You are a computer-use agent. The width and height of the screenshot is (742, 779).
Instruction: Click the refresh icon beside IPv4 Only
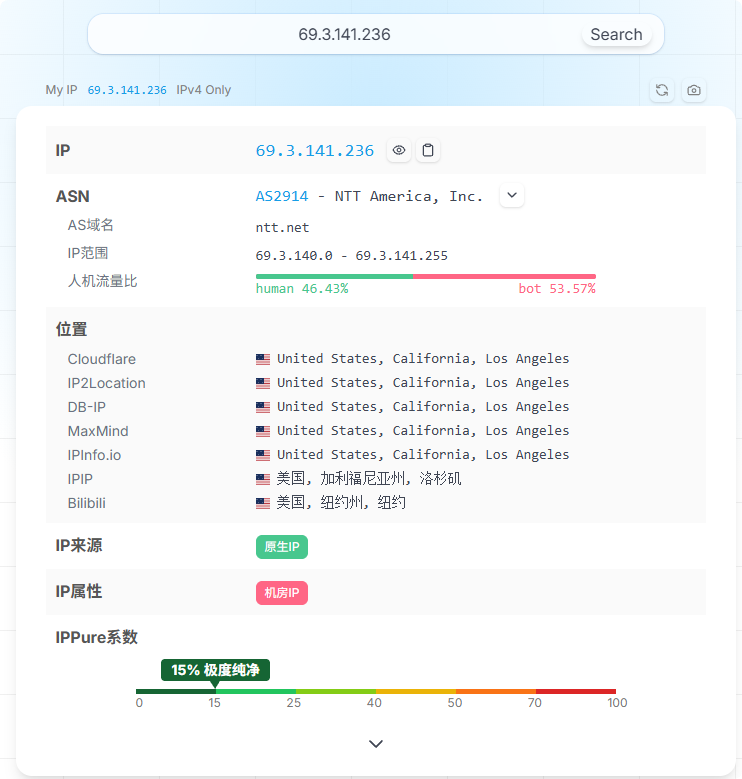662,90
